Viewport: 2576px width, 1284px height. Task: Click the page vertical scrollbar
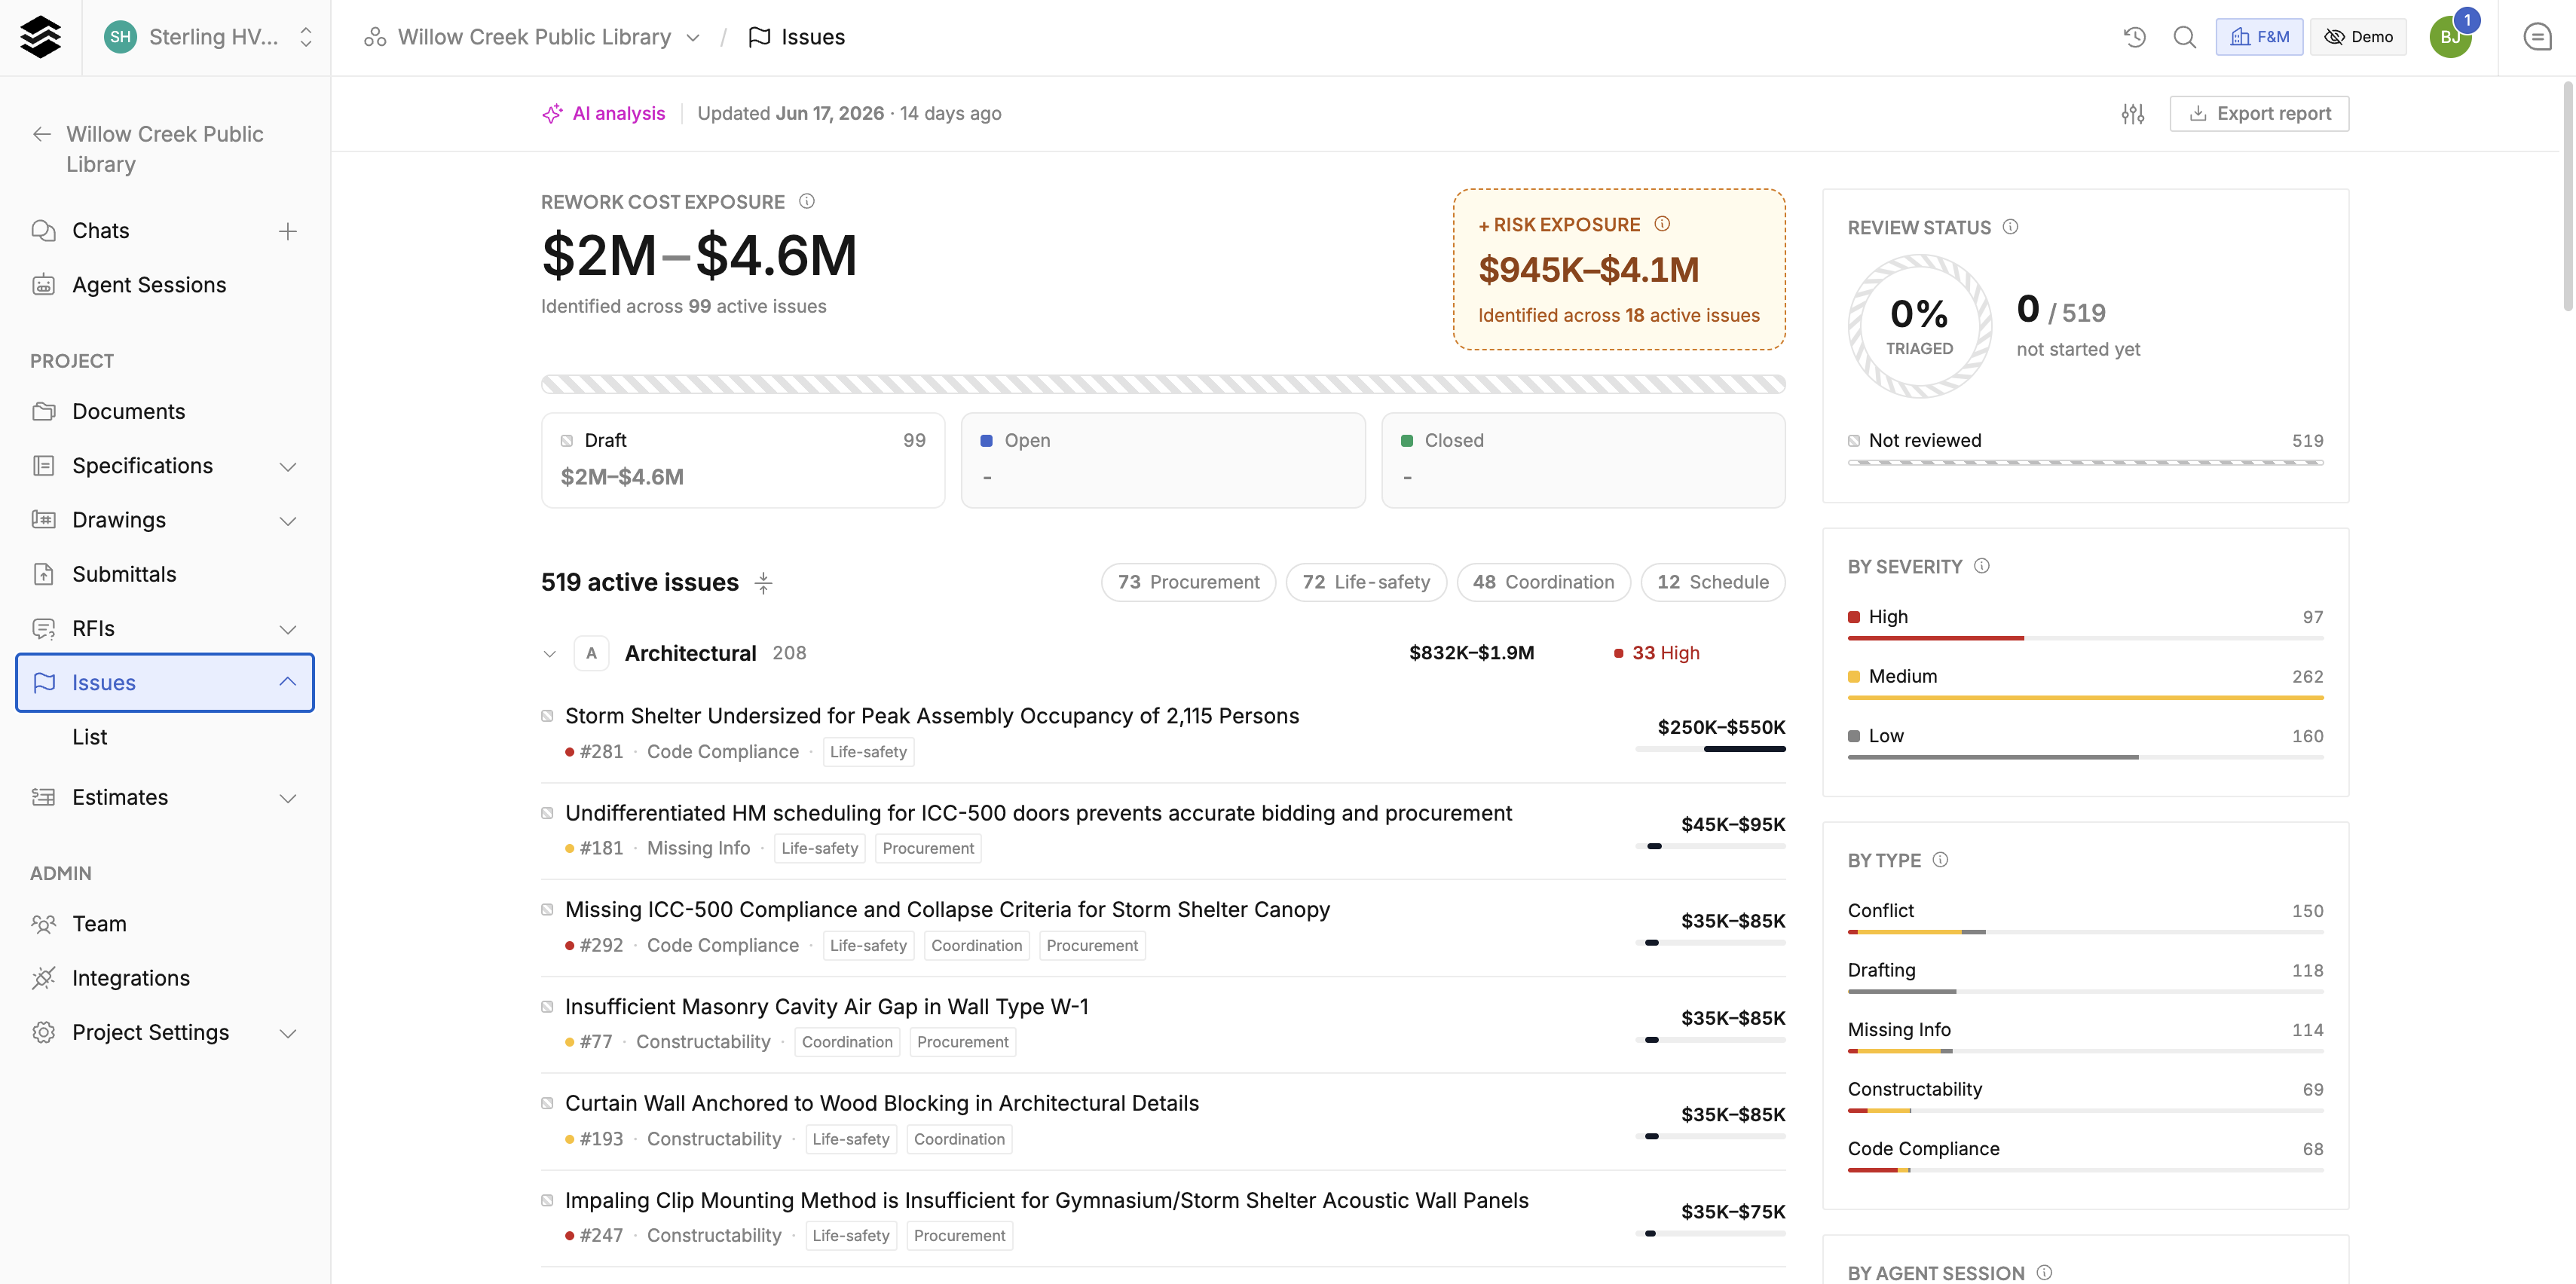pyautogui.click(x=2568, y=197)
